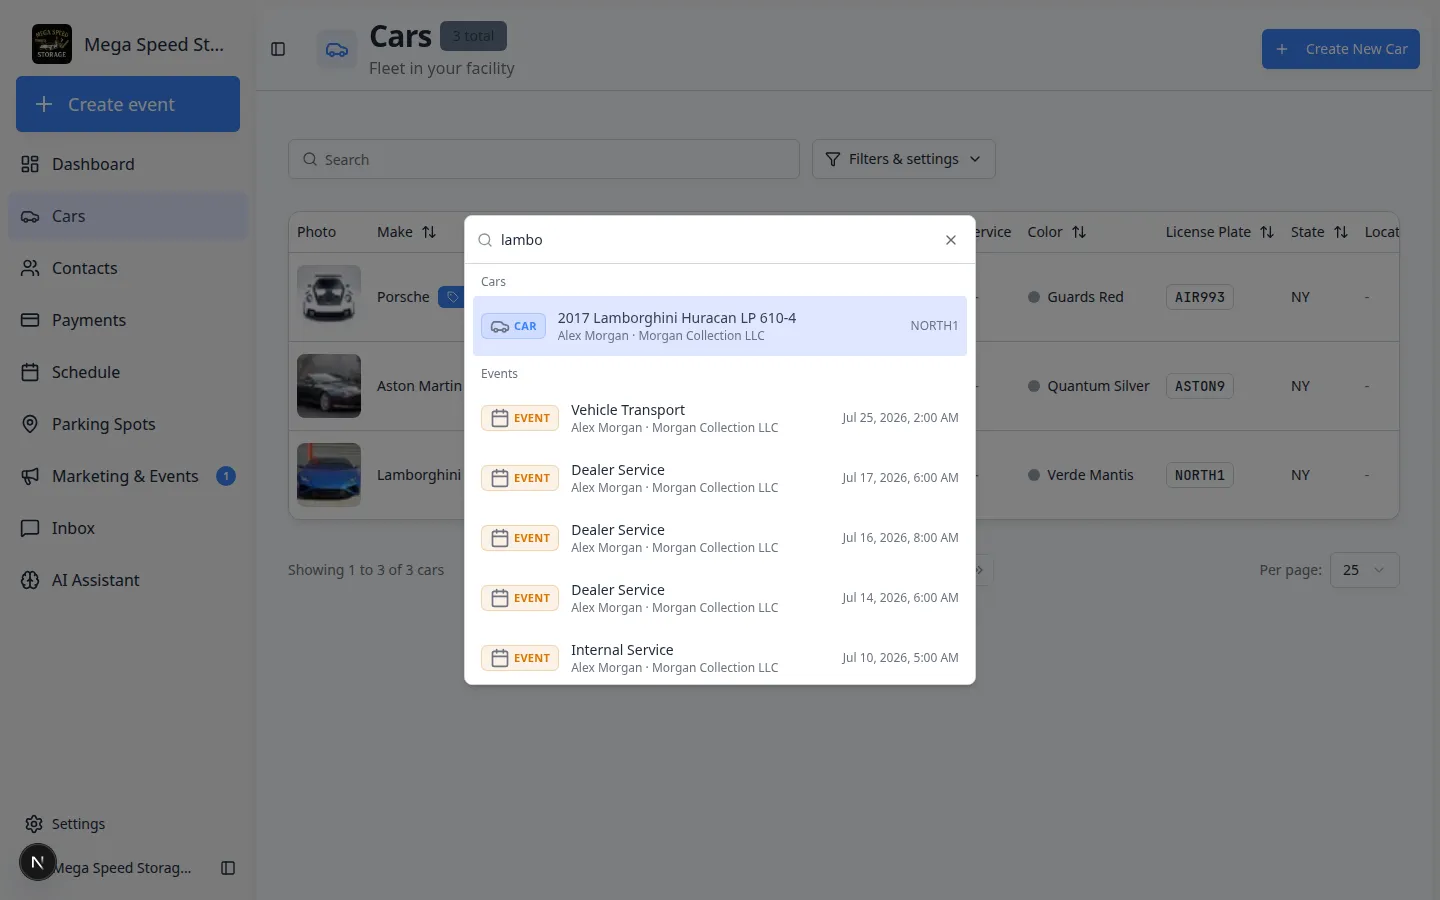Image resolution: width=1440 pixels, height=900 pixels.
Task: Open the Per page 25 dropdown
Action: [x=1364, y=570]
